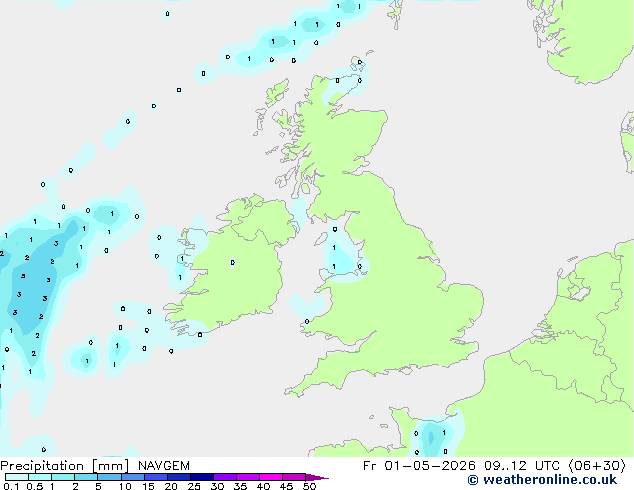Click the "Fr 01-05-2026" date text
634x490 pixels.
pyautogui.click(x=419, y=466)
